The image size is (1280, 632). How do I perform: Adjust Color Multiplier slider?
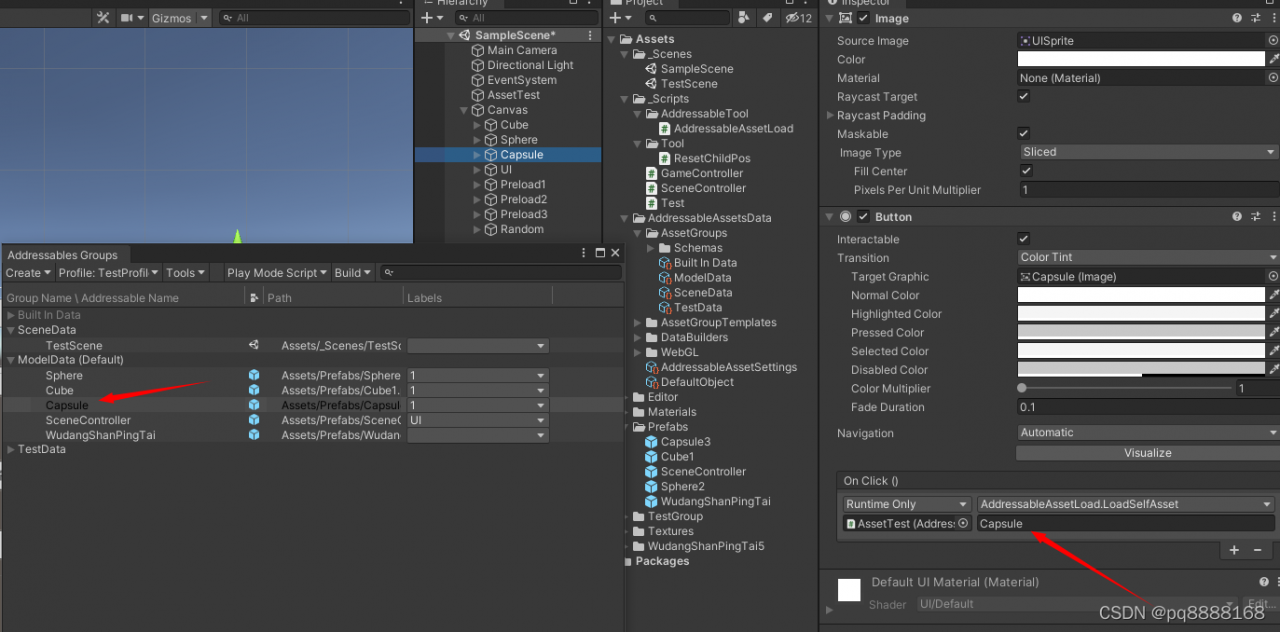1125,388
